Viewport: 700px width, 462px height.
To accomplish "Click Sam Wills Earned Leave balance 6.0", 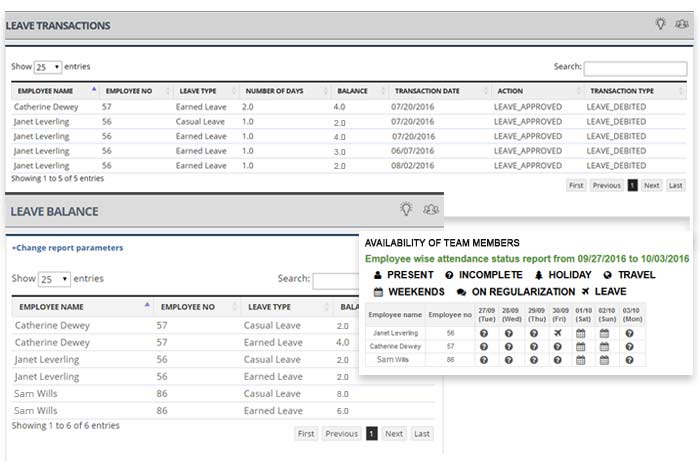I will [342, 411].
